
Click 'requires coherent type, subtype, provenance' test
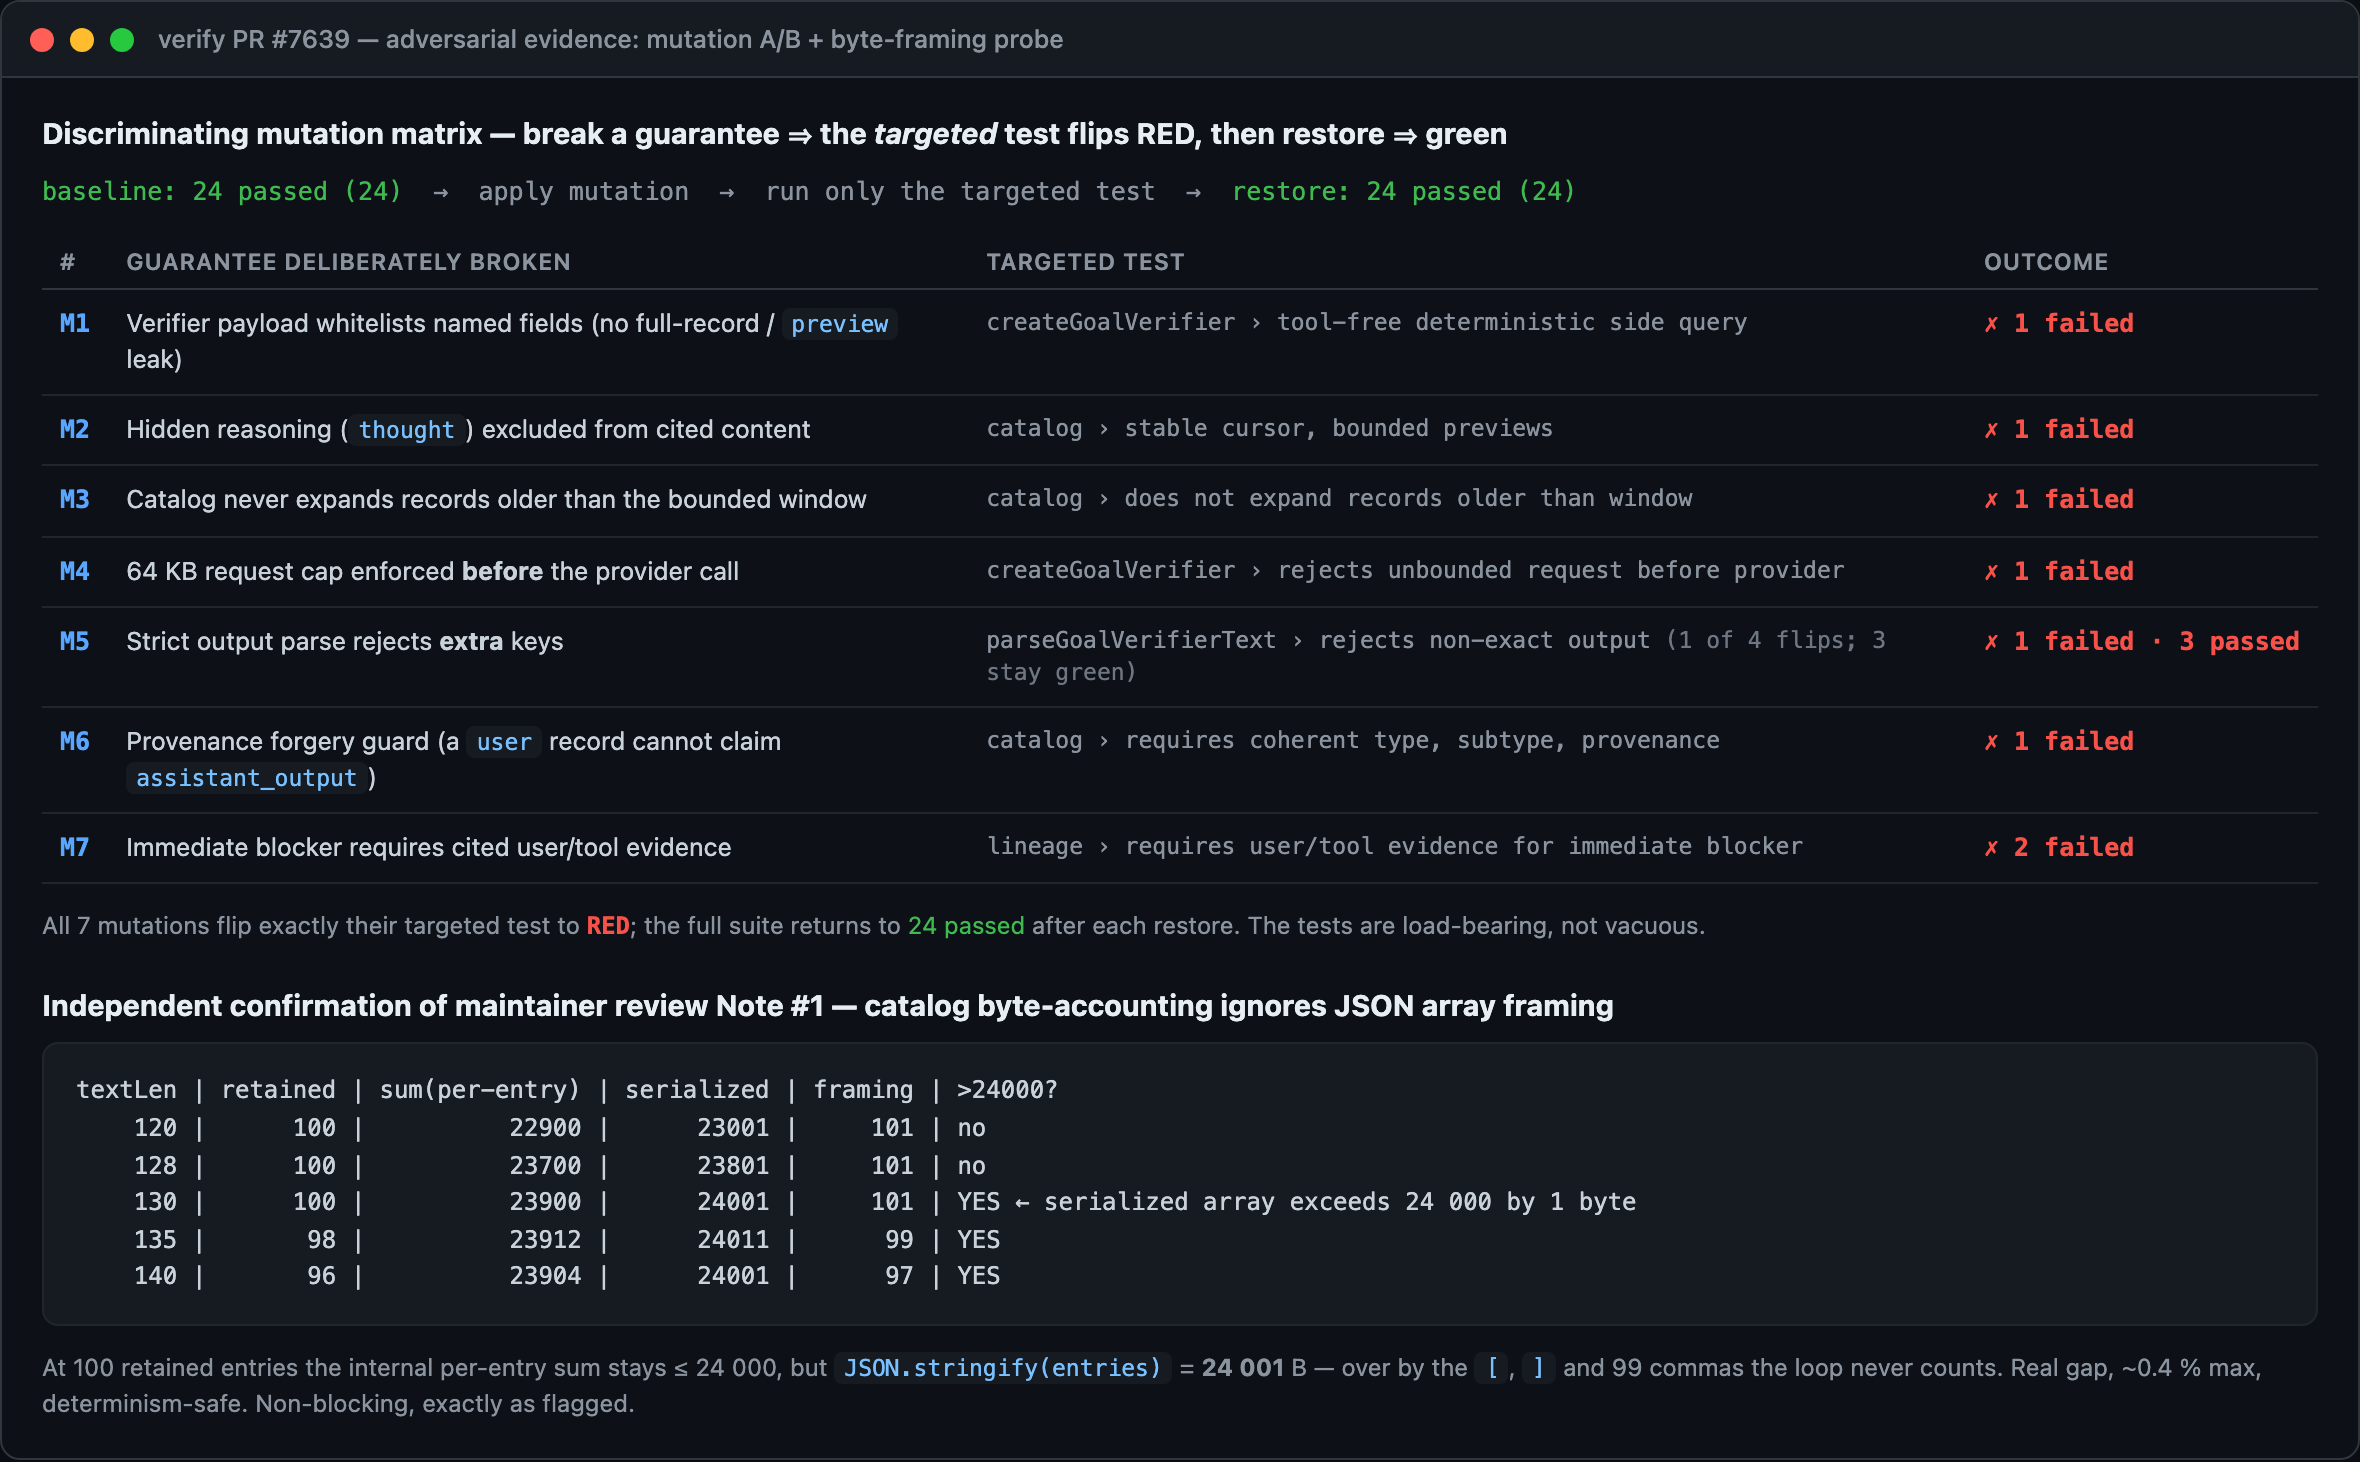(1423, 740)
